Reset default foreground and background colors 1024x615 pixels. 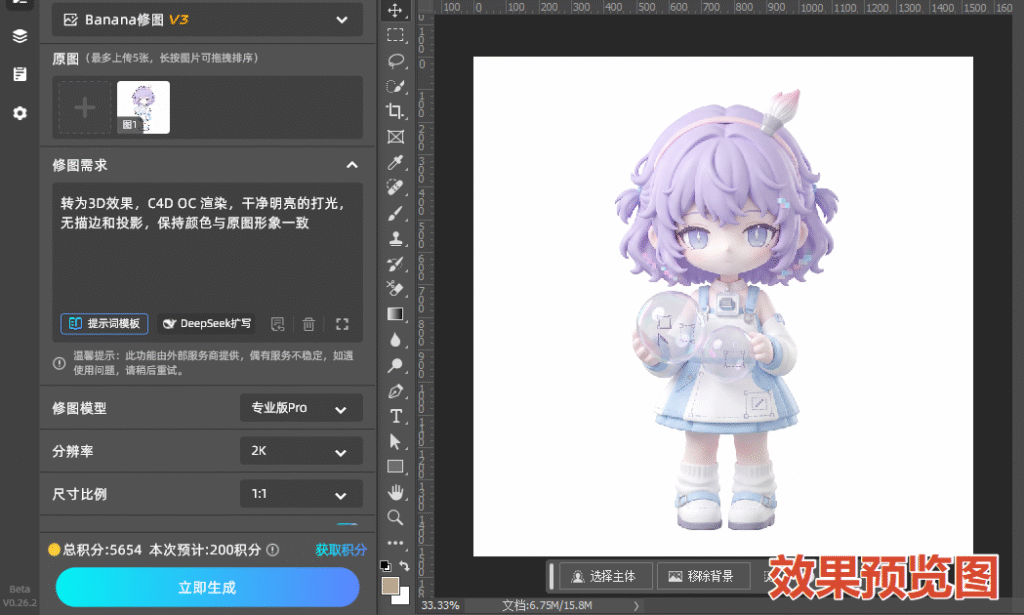coord(386,566)
